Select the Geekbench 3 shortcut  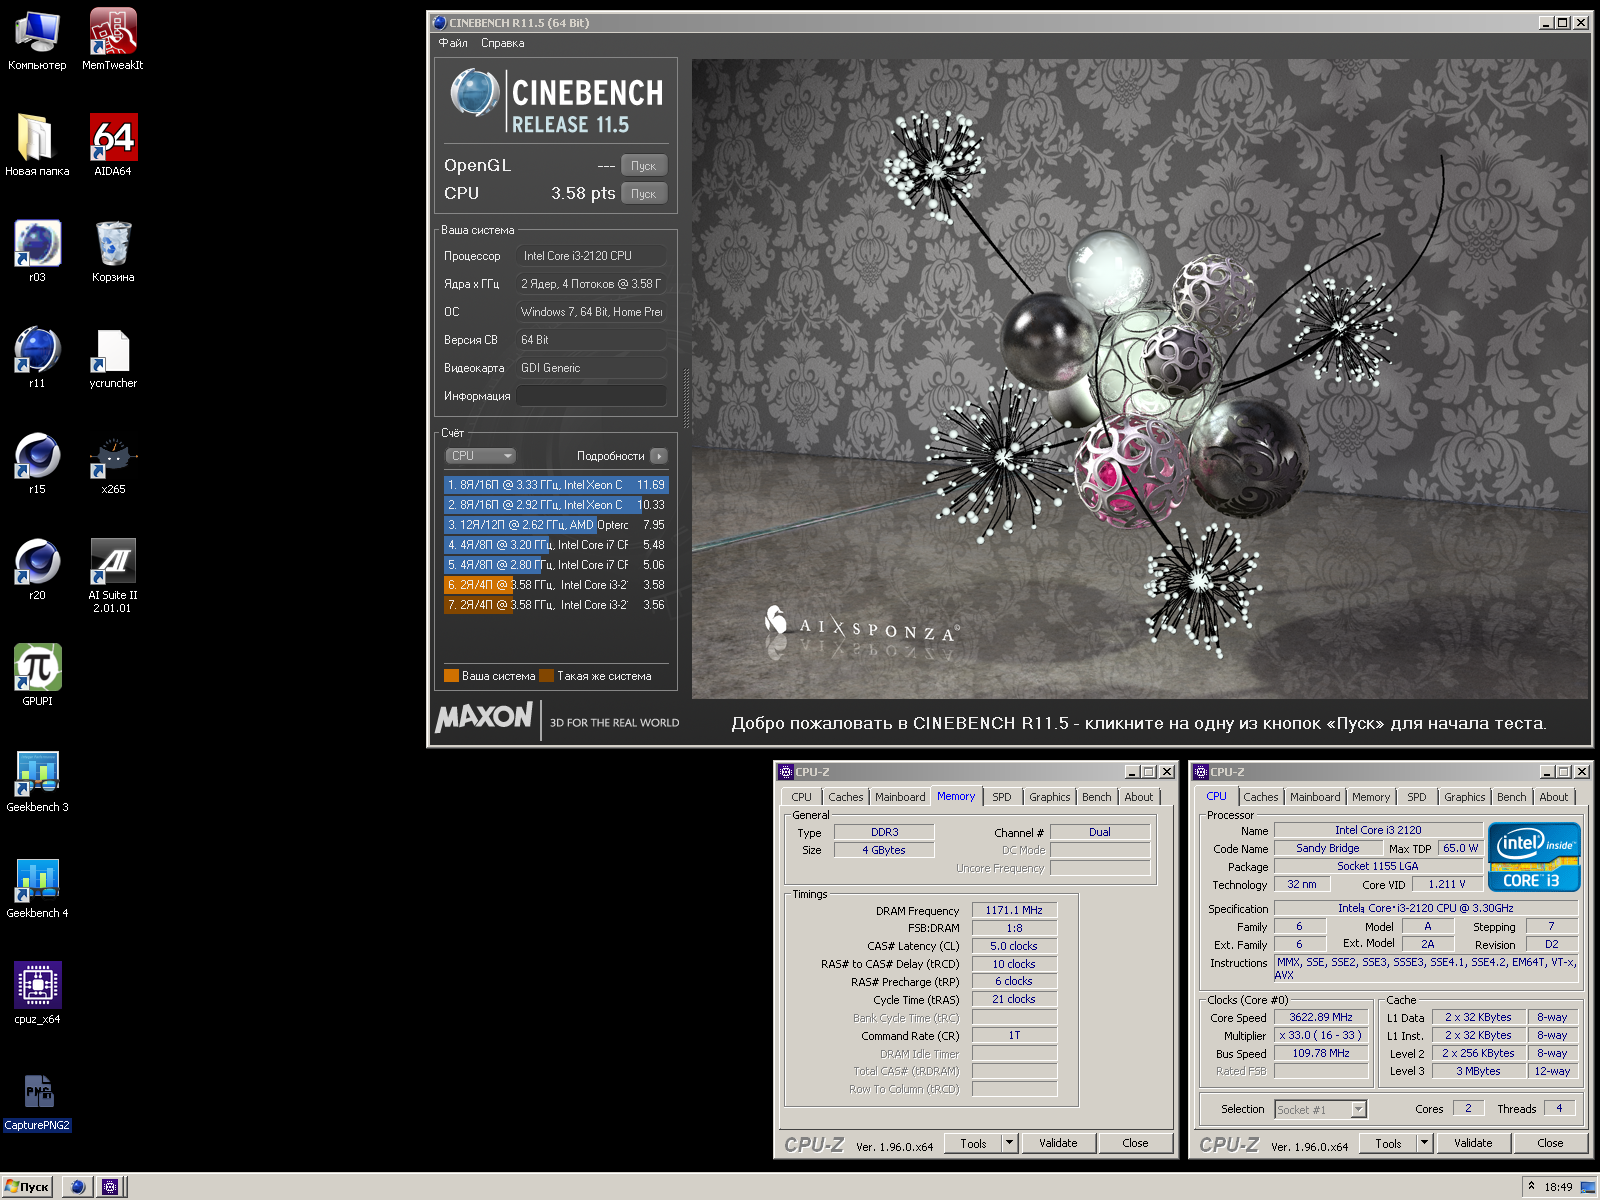click(37, 782)
